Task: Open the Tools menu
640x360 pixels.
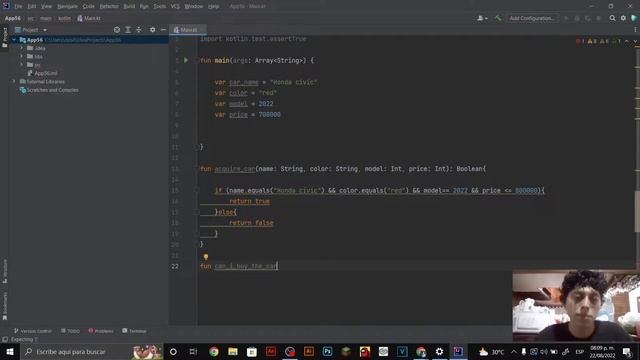Action: 160,7
